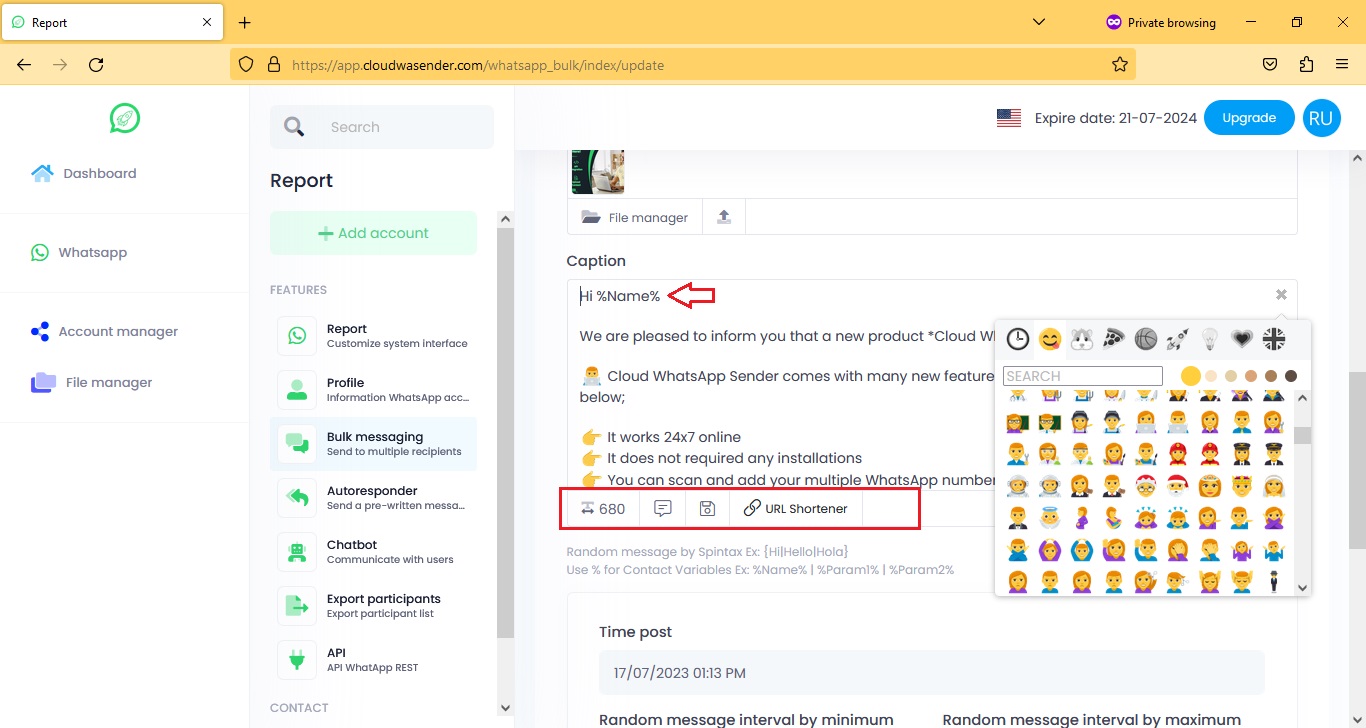The width and height of the screenshot is (1366, 728).
Task: Select the Report feature item
Action: [373, 336]
